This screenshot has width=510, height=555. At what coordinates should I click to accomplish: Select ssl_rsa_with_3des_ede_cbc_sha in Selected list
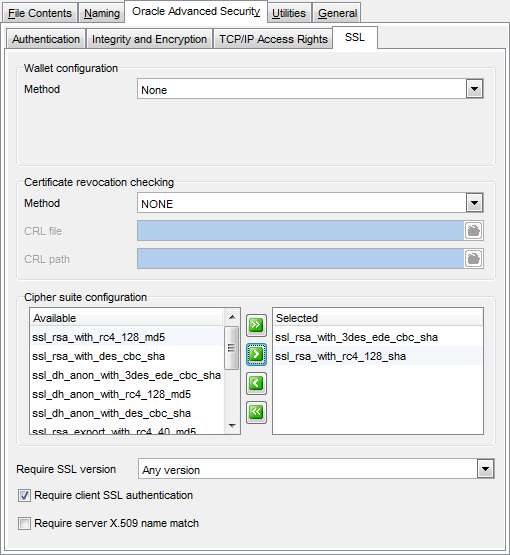pos(378,337)
